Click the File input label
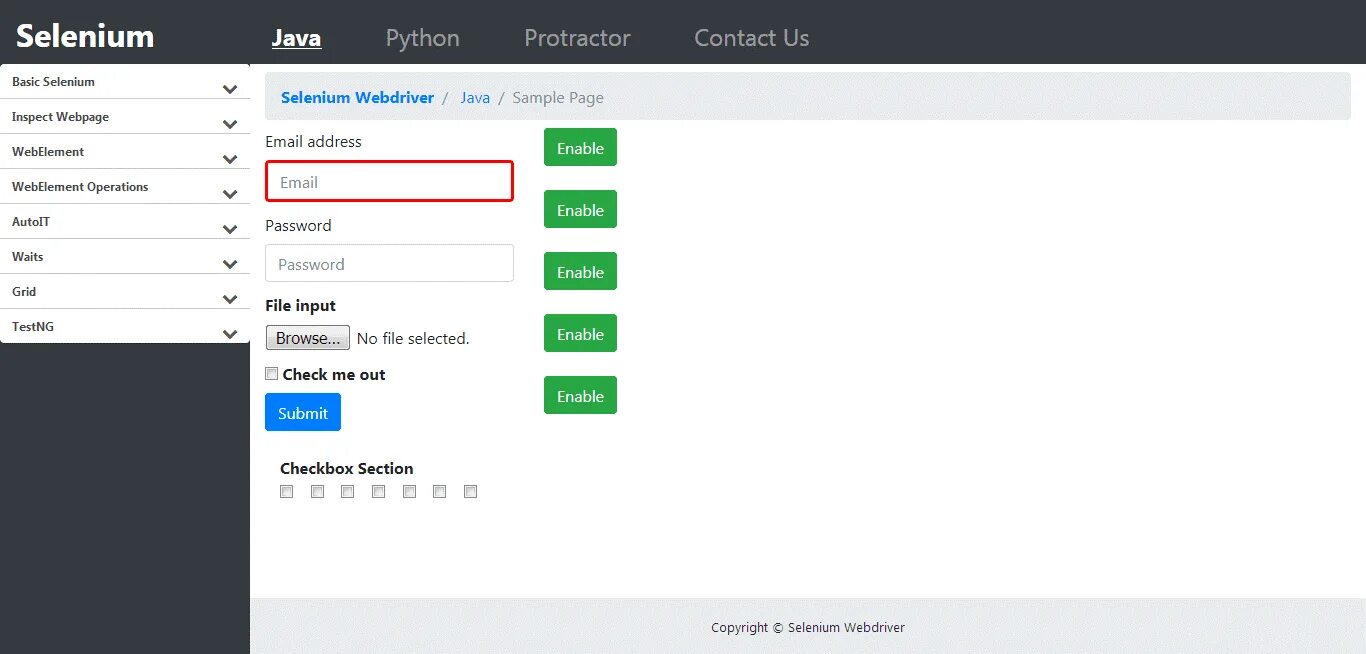 pyautogui.click(x=300, y=306)
